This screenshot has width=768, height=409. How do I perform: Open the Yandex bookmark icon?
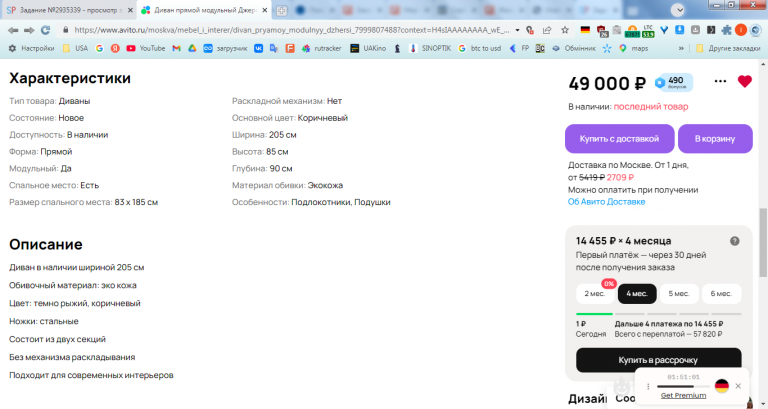115,48
